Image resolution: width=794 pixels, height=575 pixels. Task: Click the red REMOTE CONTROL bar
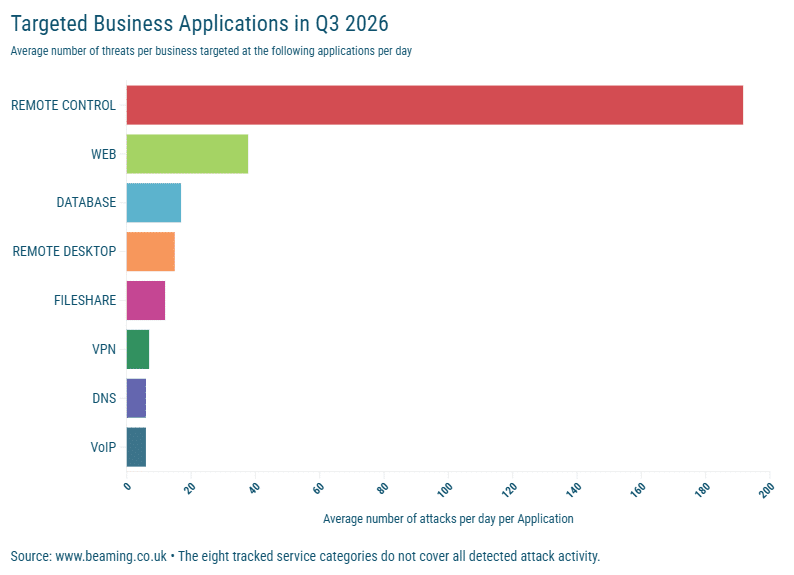pos(434,105)
